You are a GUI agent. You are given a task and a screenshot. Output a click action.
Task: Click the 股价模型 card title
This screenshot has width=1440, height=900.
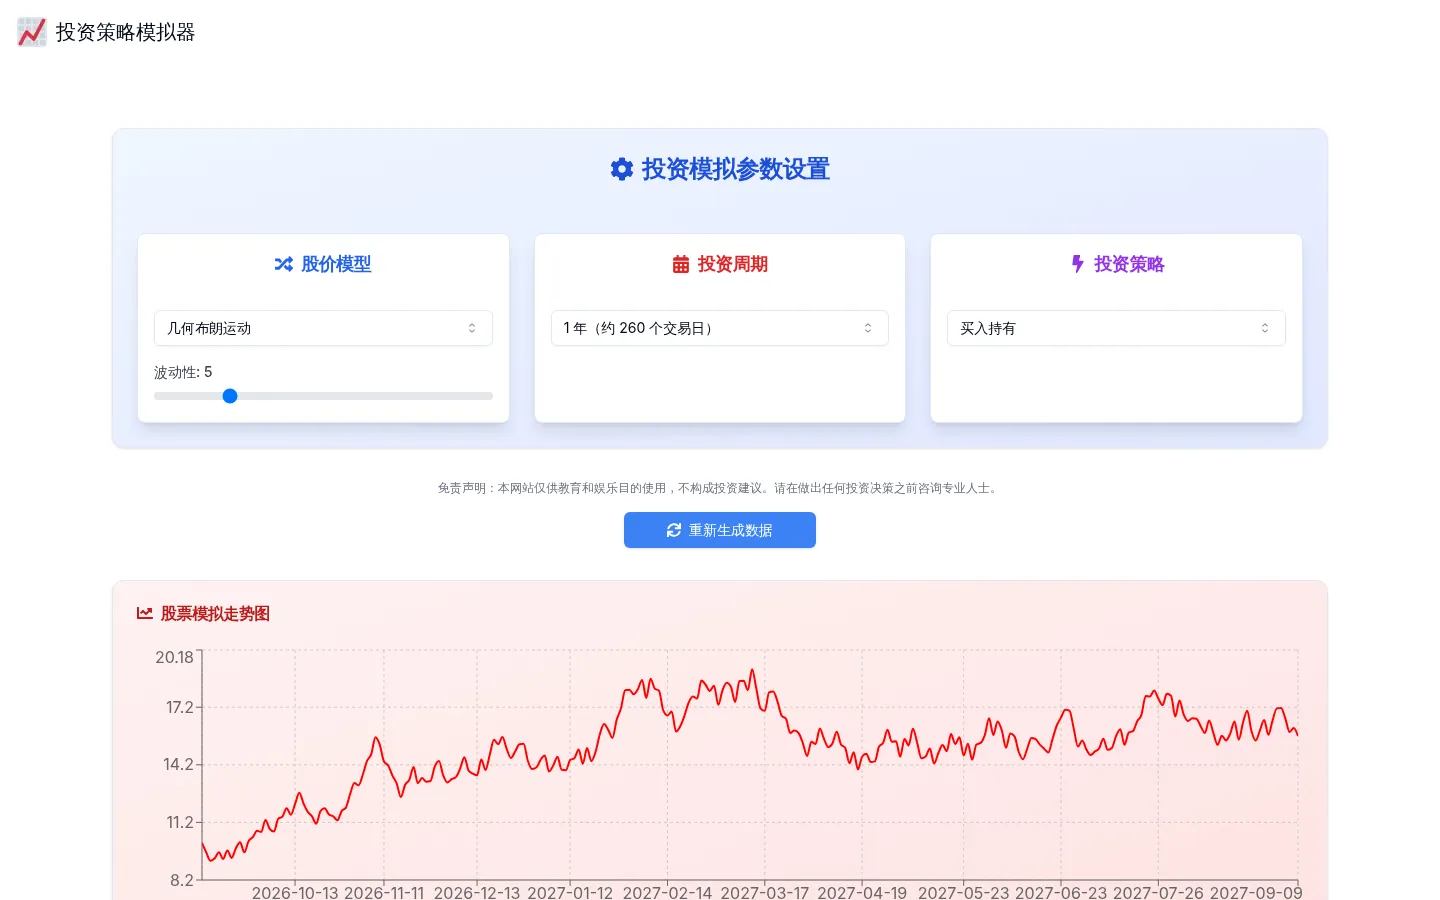336,264
